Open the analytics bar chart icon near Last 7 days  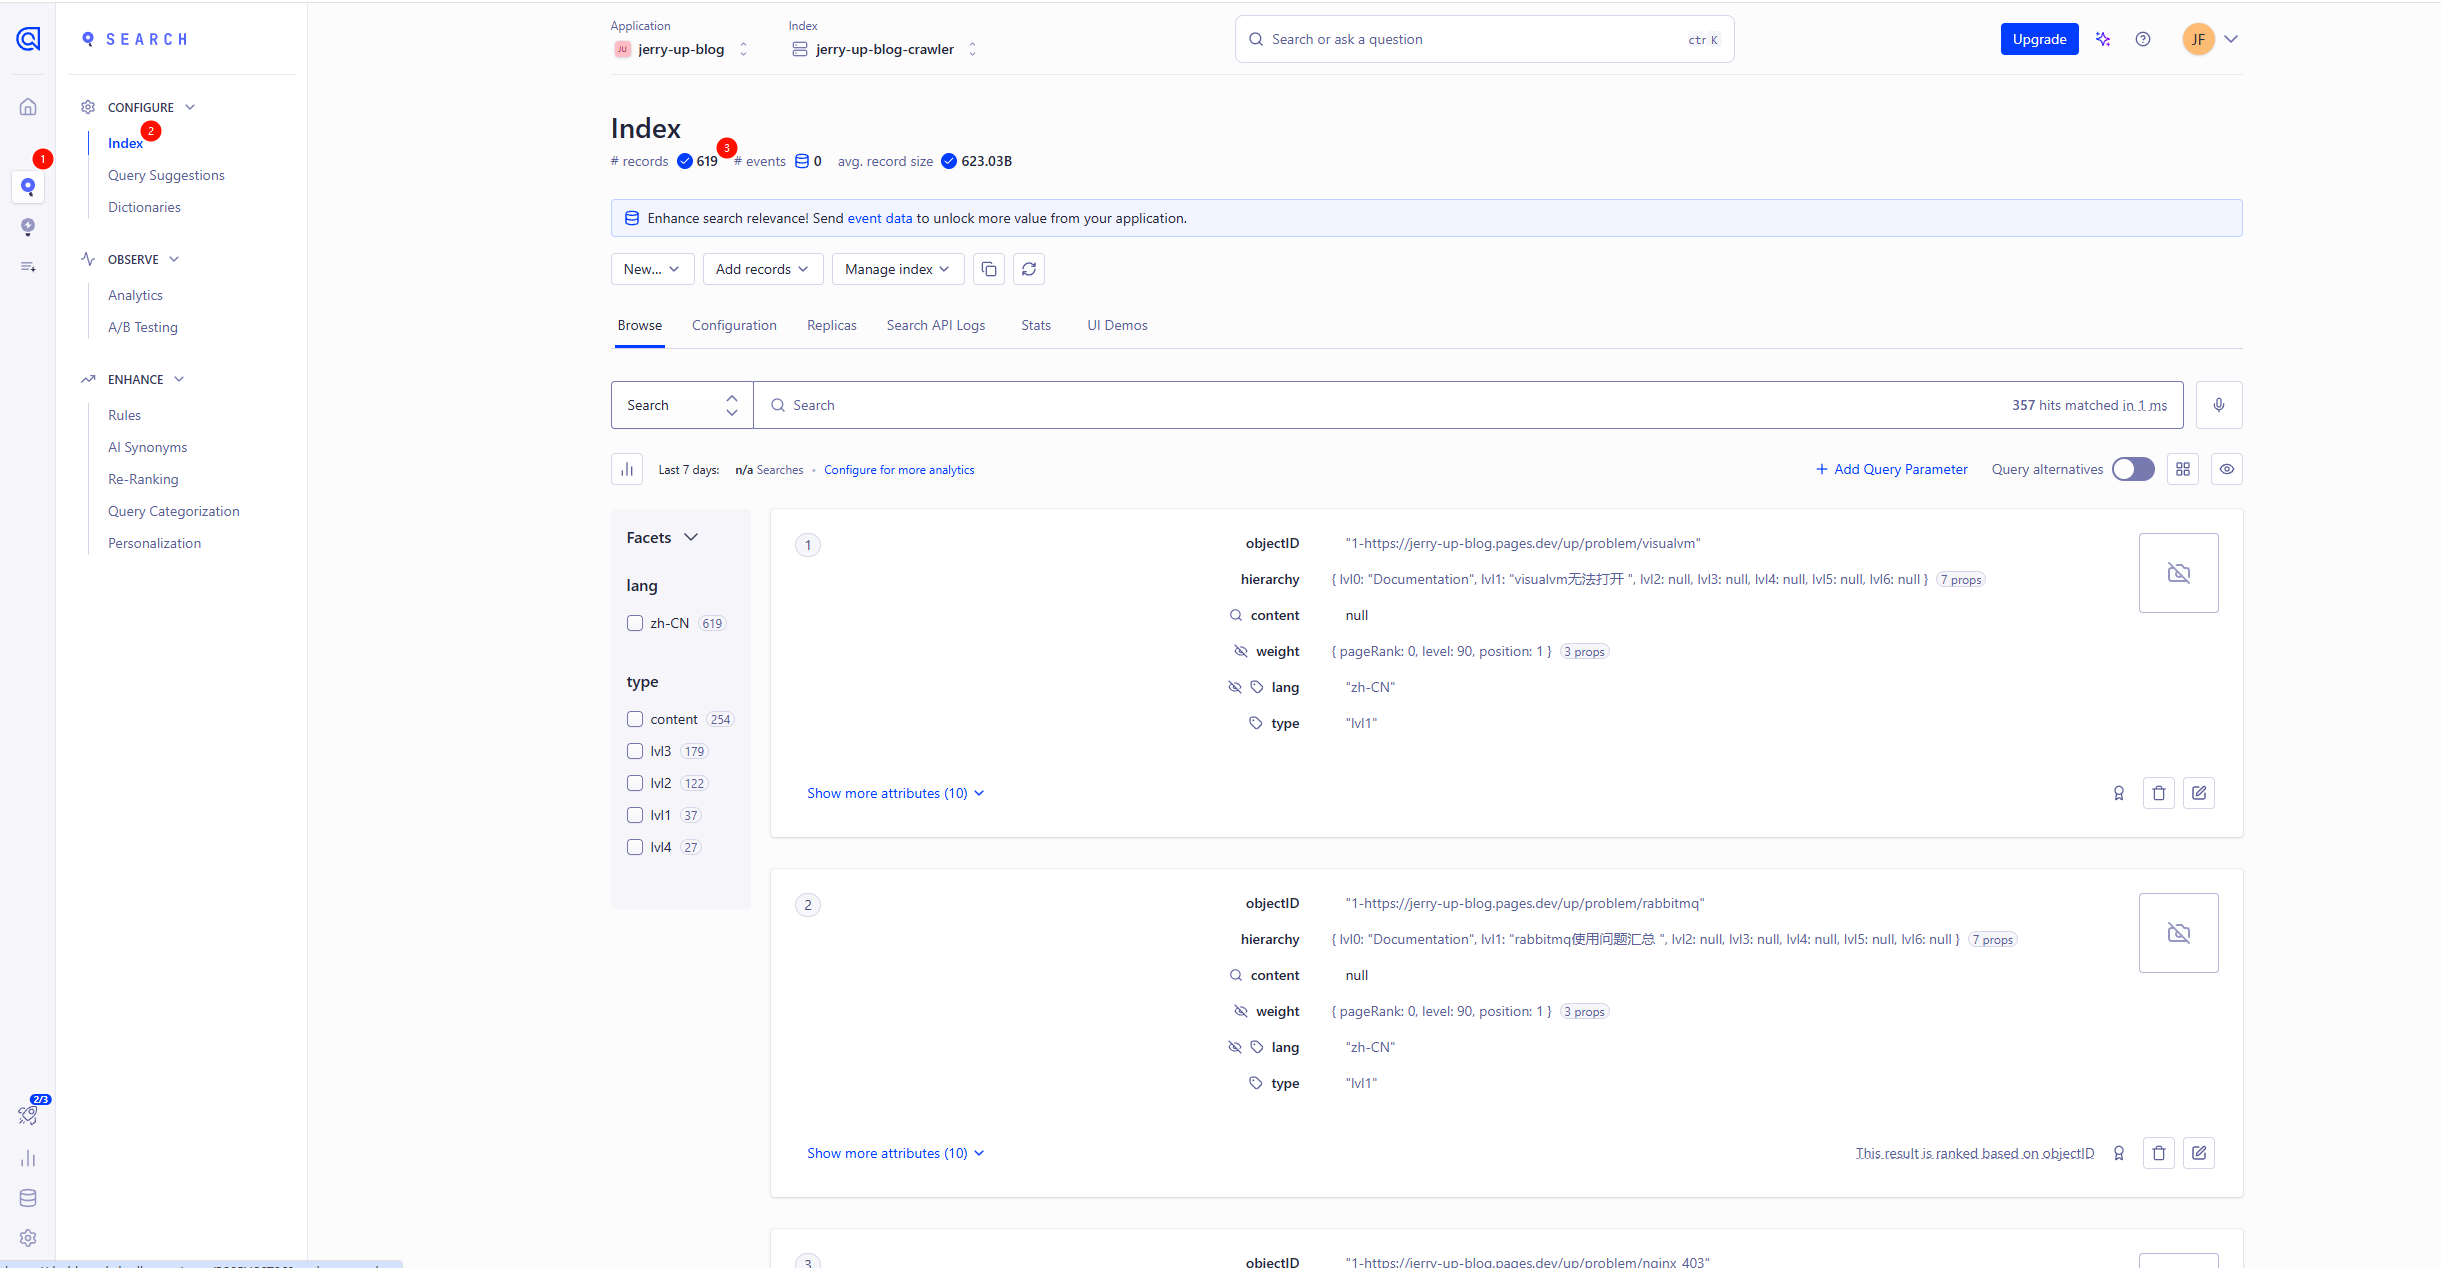coord(627,469)
